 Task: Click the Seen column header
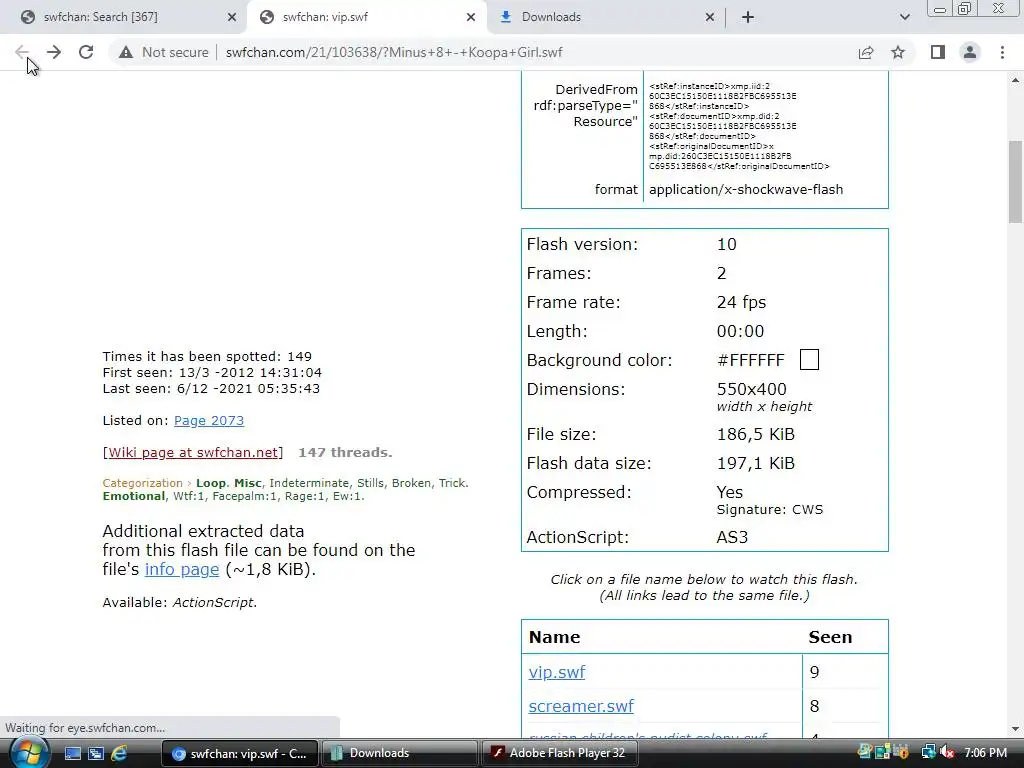pos(830,637)
